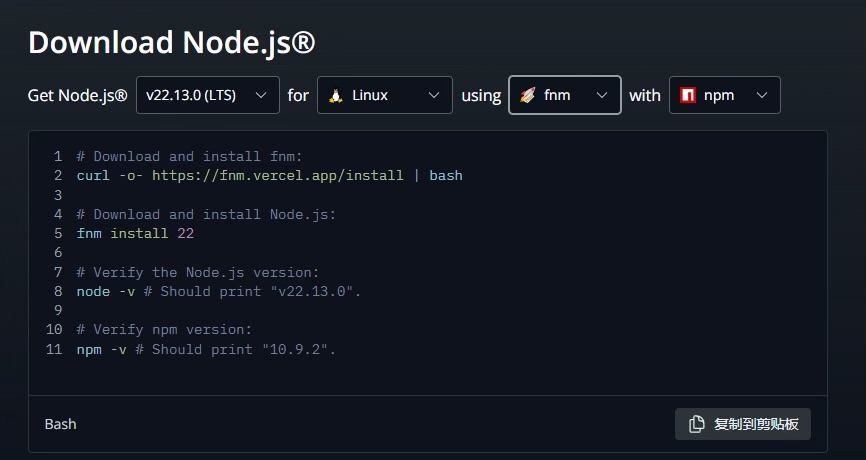Click the '# Download and install Node.js:' comment
Image resolution: width=866 pixels, height=460 pixels.
(x=206, y=214)
